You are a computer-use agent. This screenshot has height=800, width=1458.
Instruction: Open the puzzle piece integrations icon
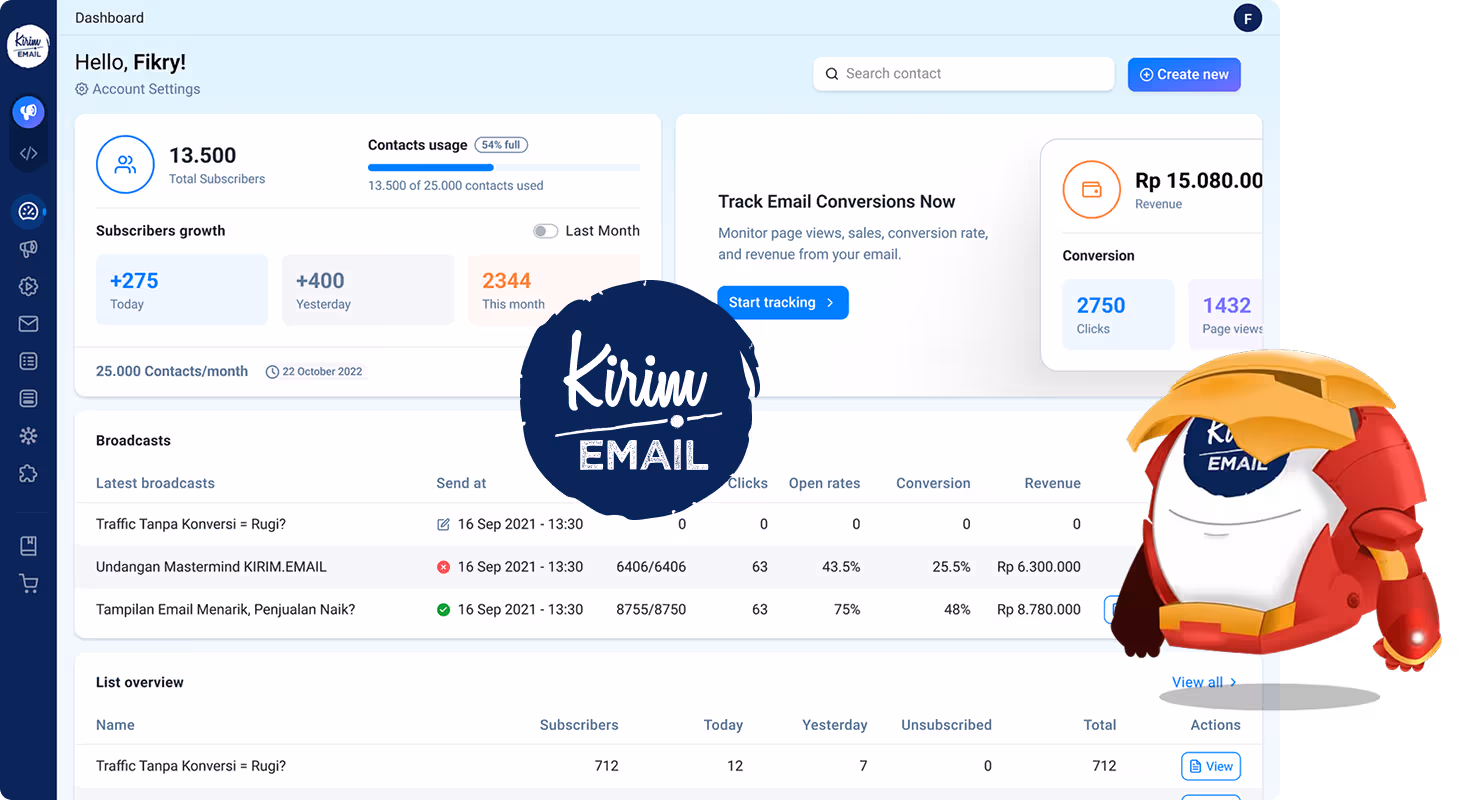point(28,473)
